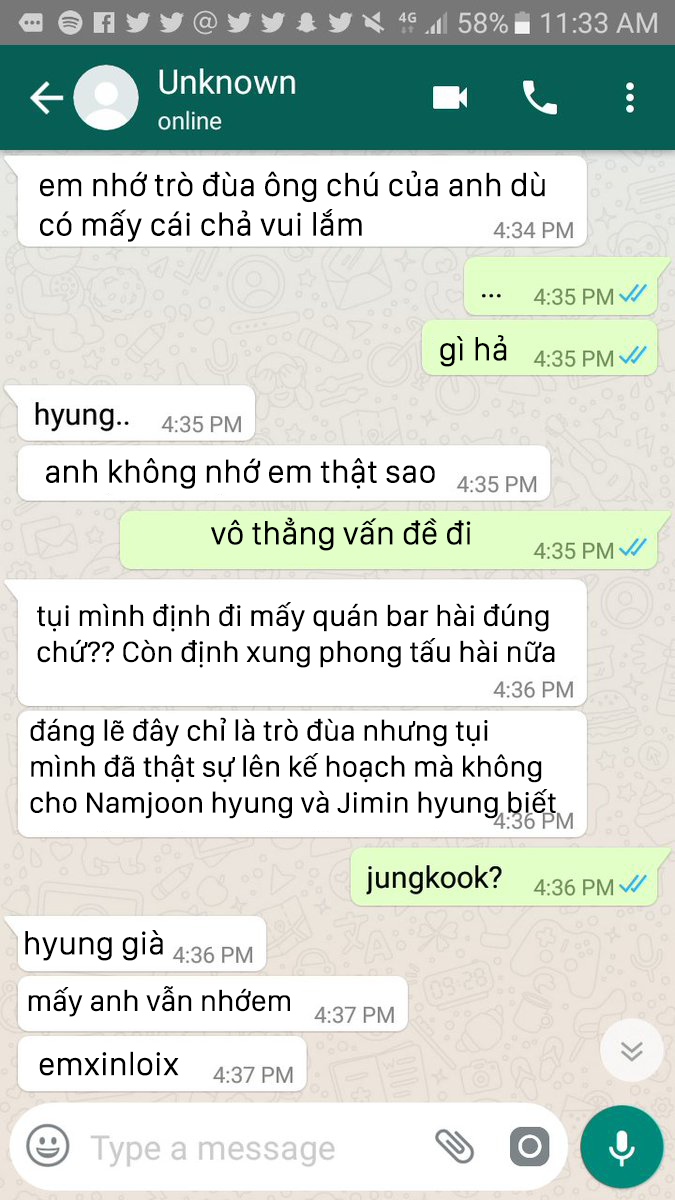Jump to latest messages with down chevron
This screenshot has width=675, height=1200.
[x=631, y=1050]
